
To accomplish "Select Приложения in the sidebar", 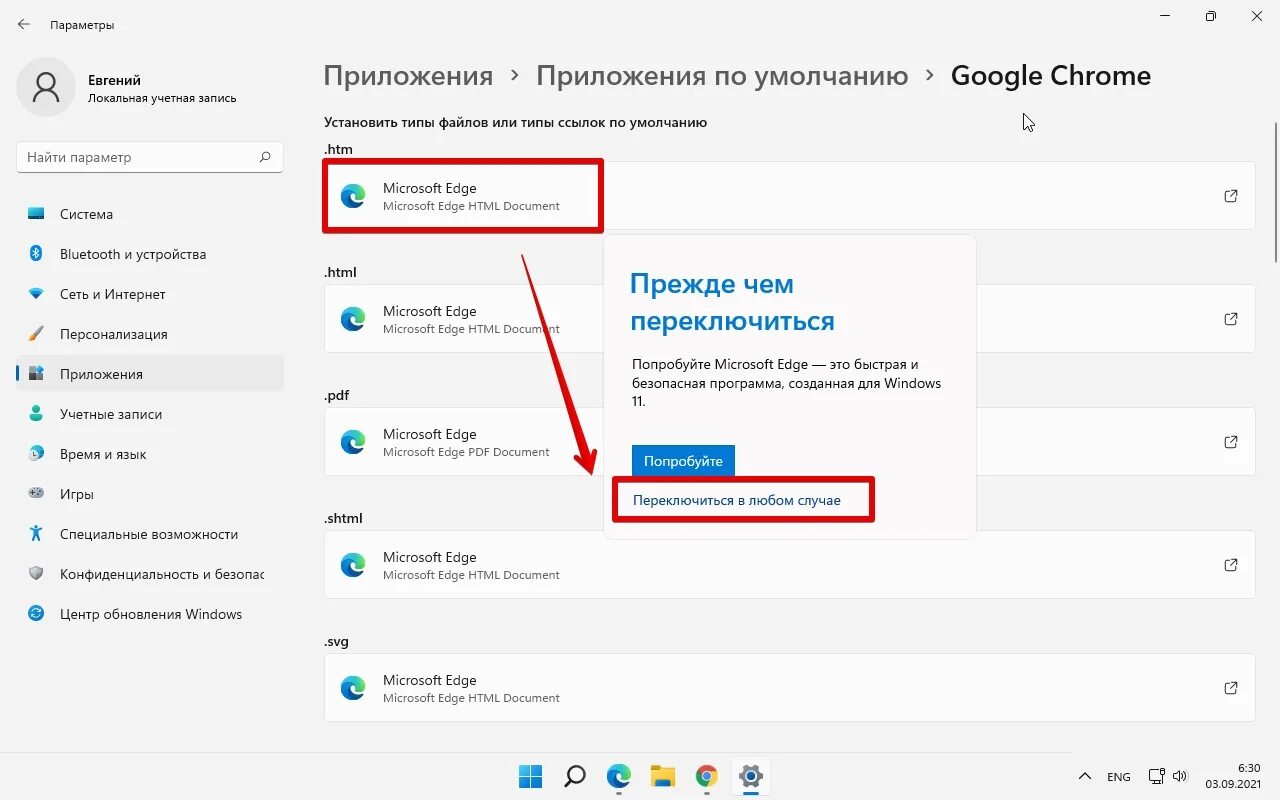I will coord(150,374).
